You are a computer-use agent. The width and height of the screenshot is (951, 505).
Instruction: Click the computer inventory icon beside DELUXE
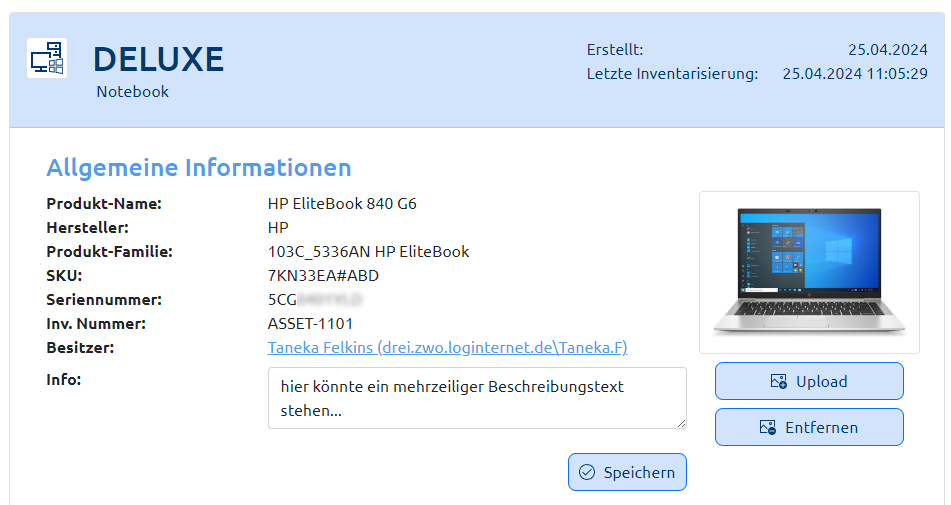(x=47, y=58)
